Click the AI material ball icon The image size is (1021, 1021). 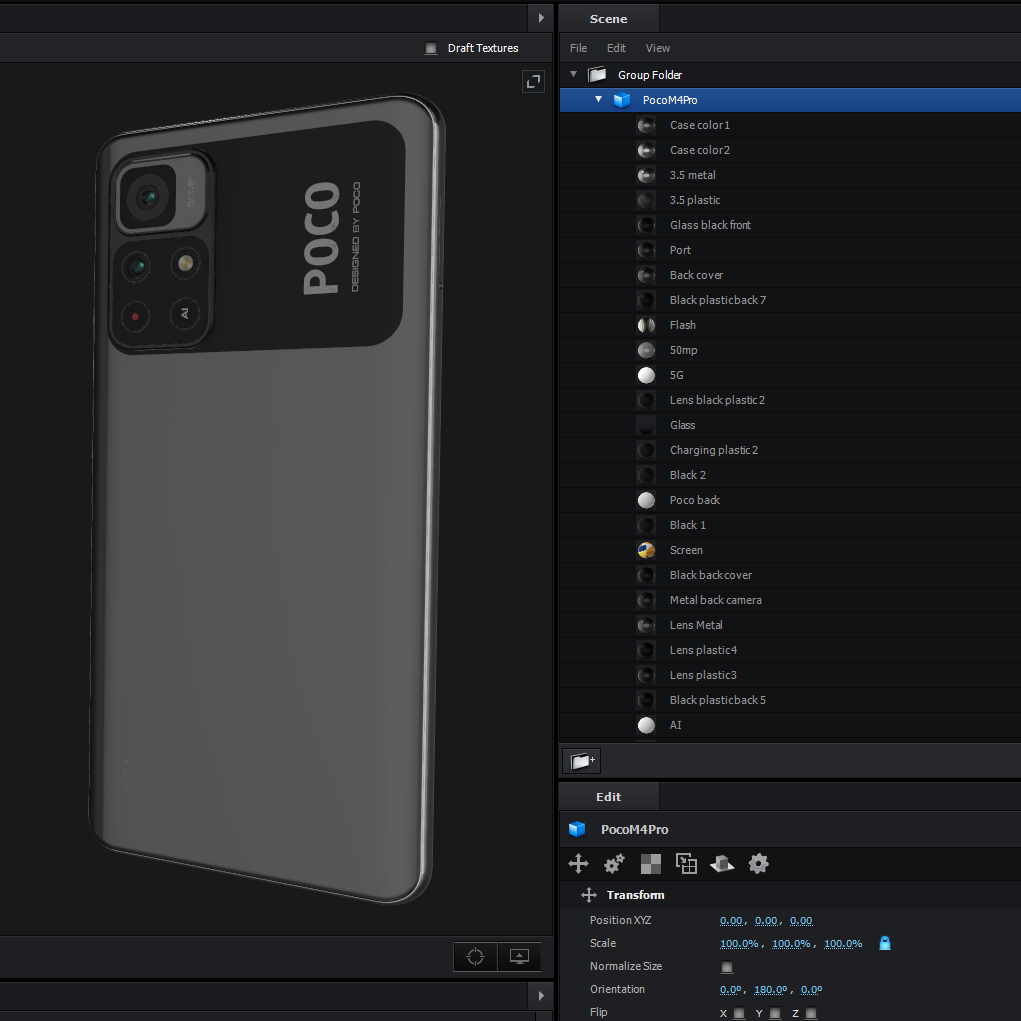(646, 725)
